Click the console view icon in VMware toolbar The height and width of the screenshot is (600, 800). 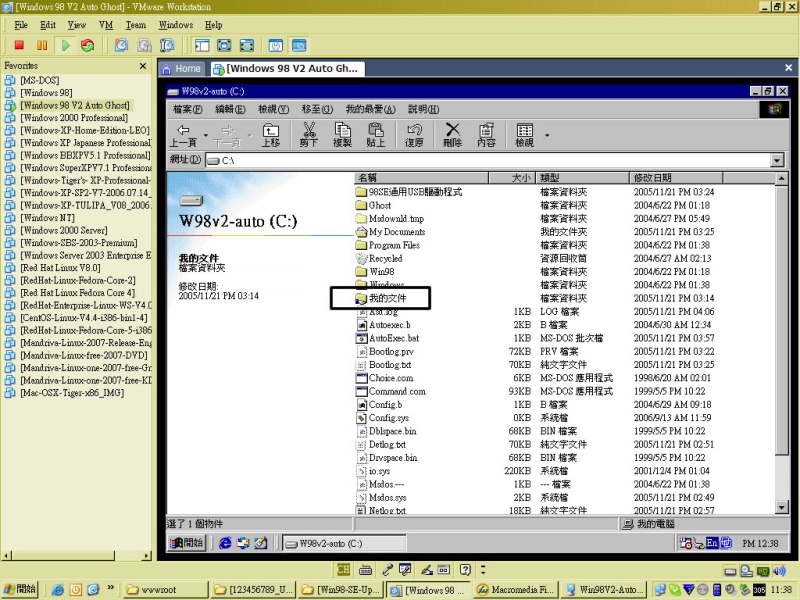coord(299,45)
